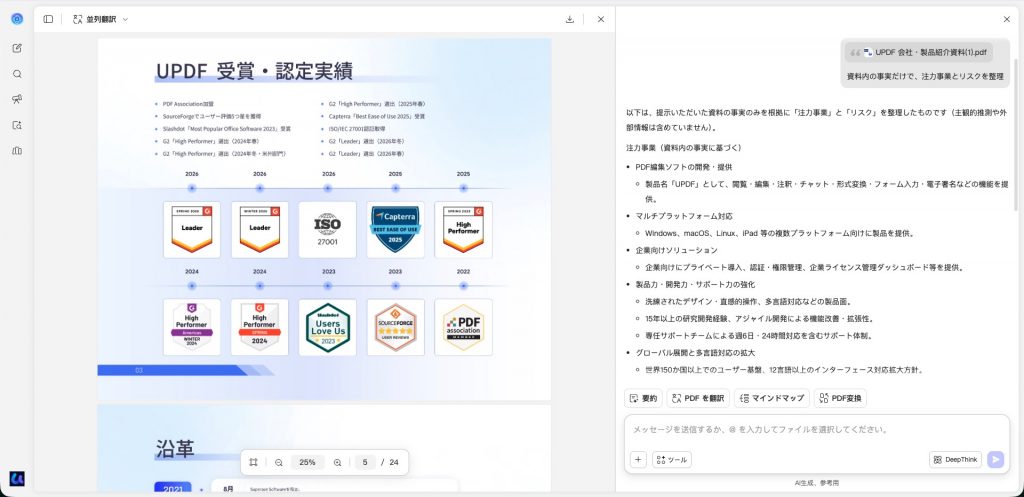The width and height of the screenshot is (1024, 497).
Task: Toggle the sidebar panel icon
Action: click(x=48, y=19)
